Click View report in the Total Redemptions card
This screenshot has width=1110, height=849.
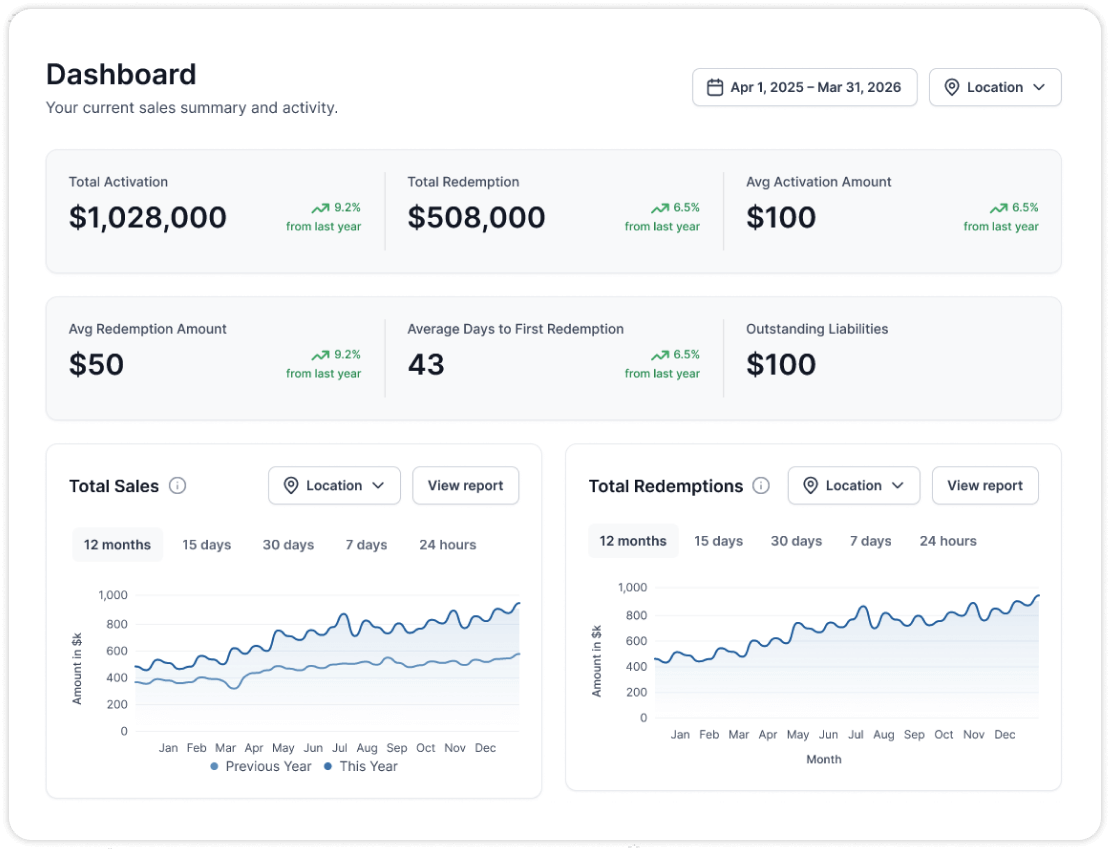(x=985, y=485)
